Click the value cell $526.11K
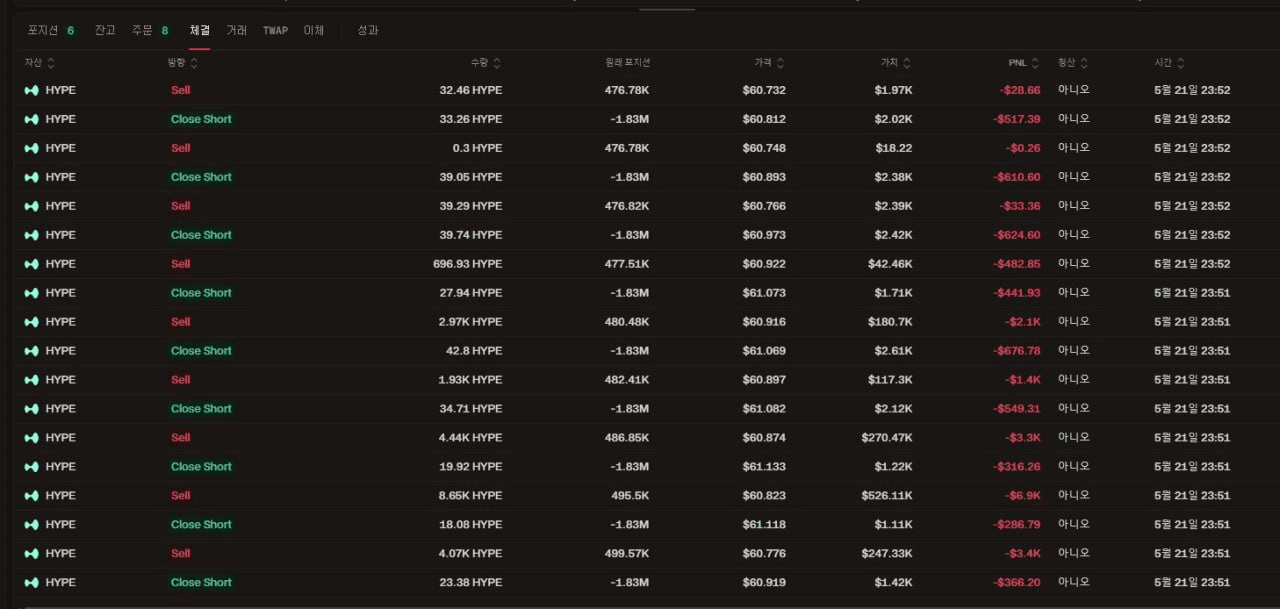 coord(887,496)
